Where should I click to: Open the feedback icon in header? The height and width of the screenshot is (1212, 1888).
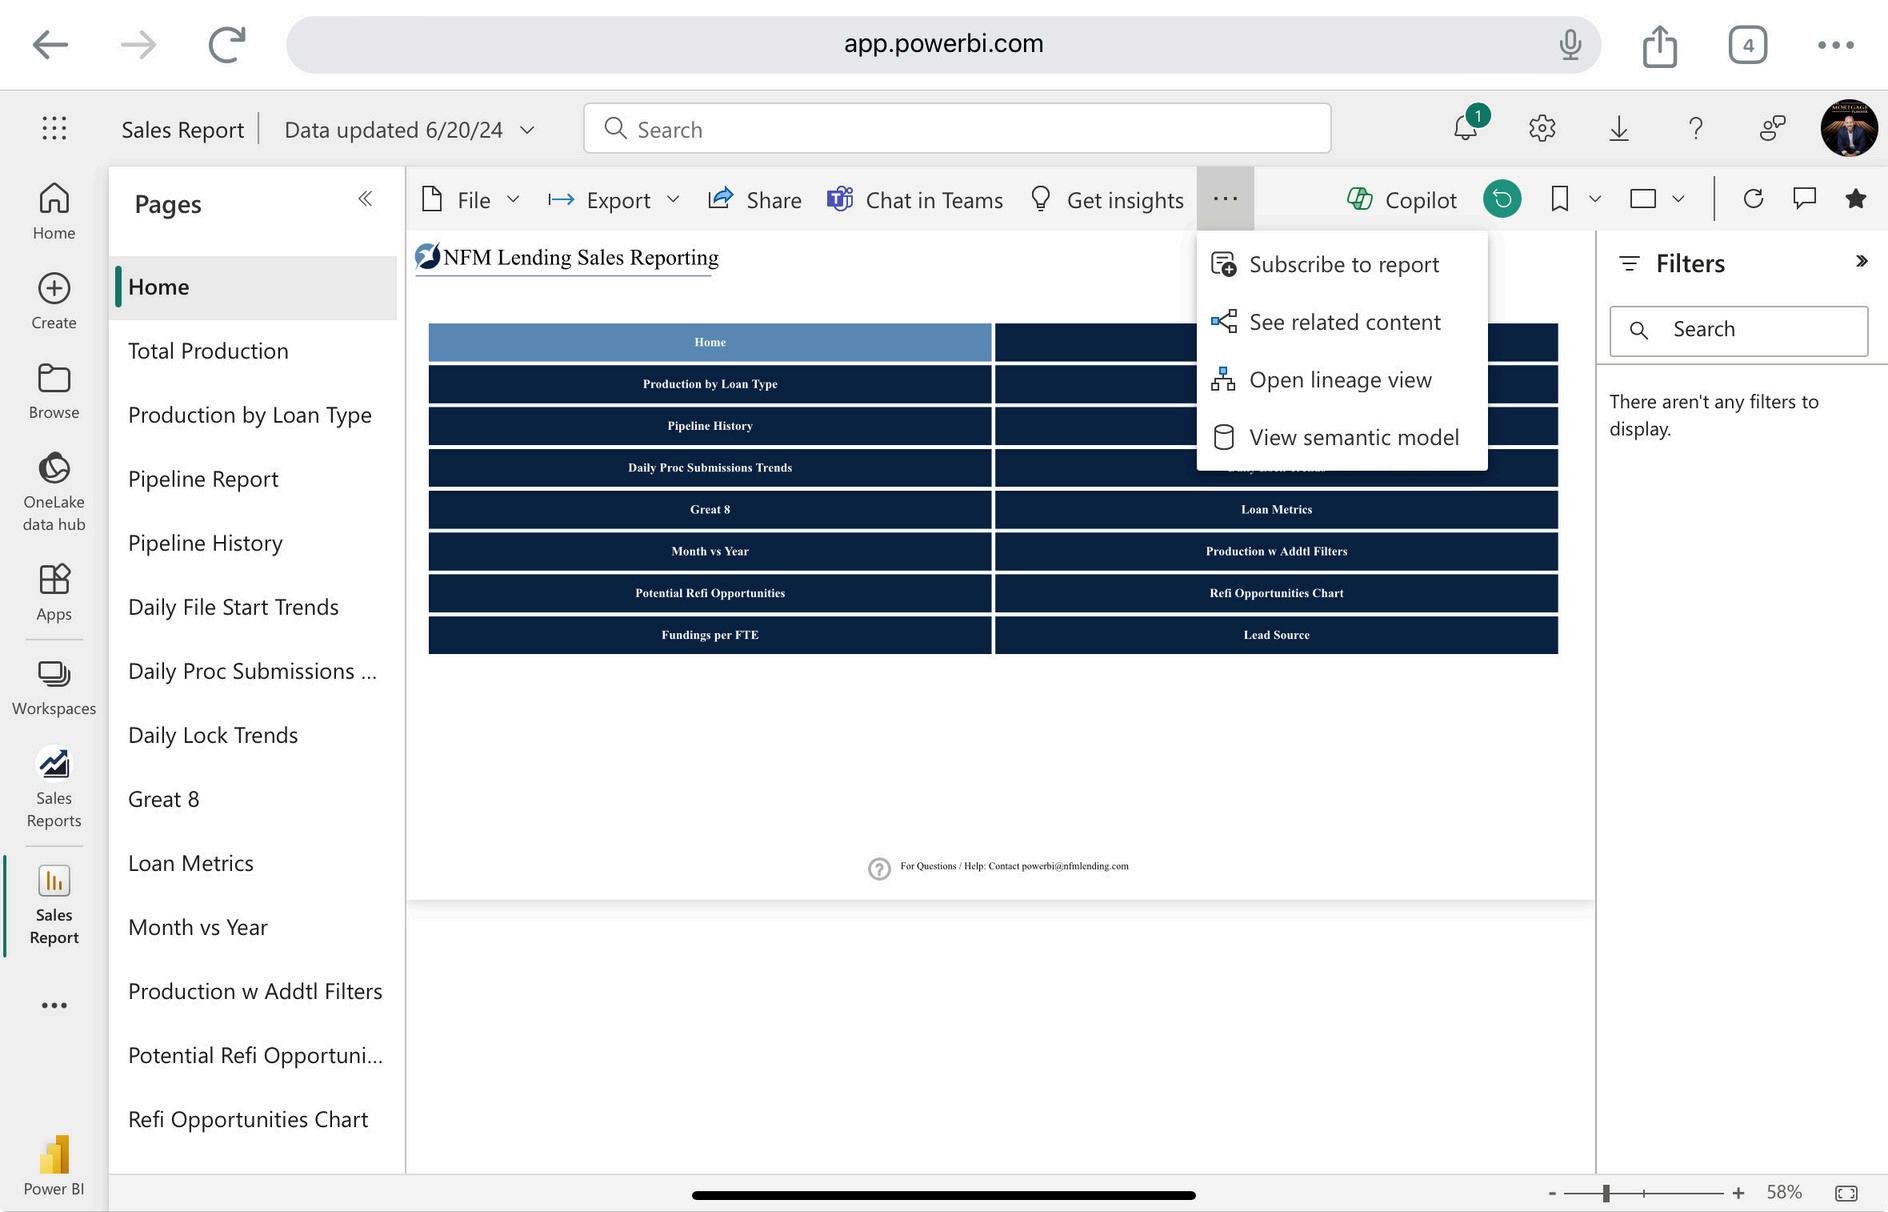(1772, 128)
